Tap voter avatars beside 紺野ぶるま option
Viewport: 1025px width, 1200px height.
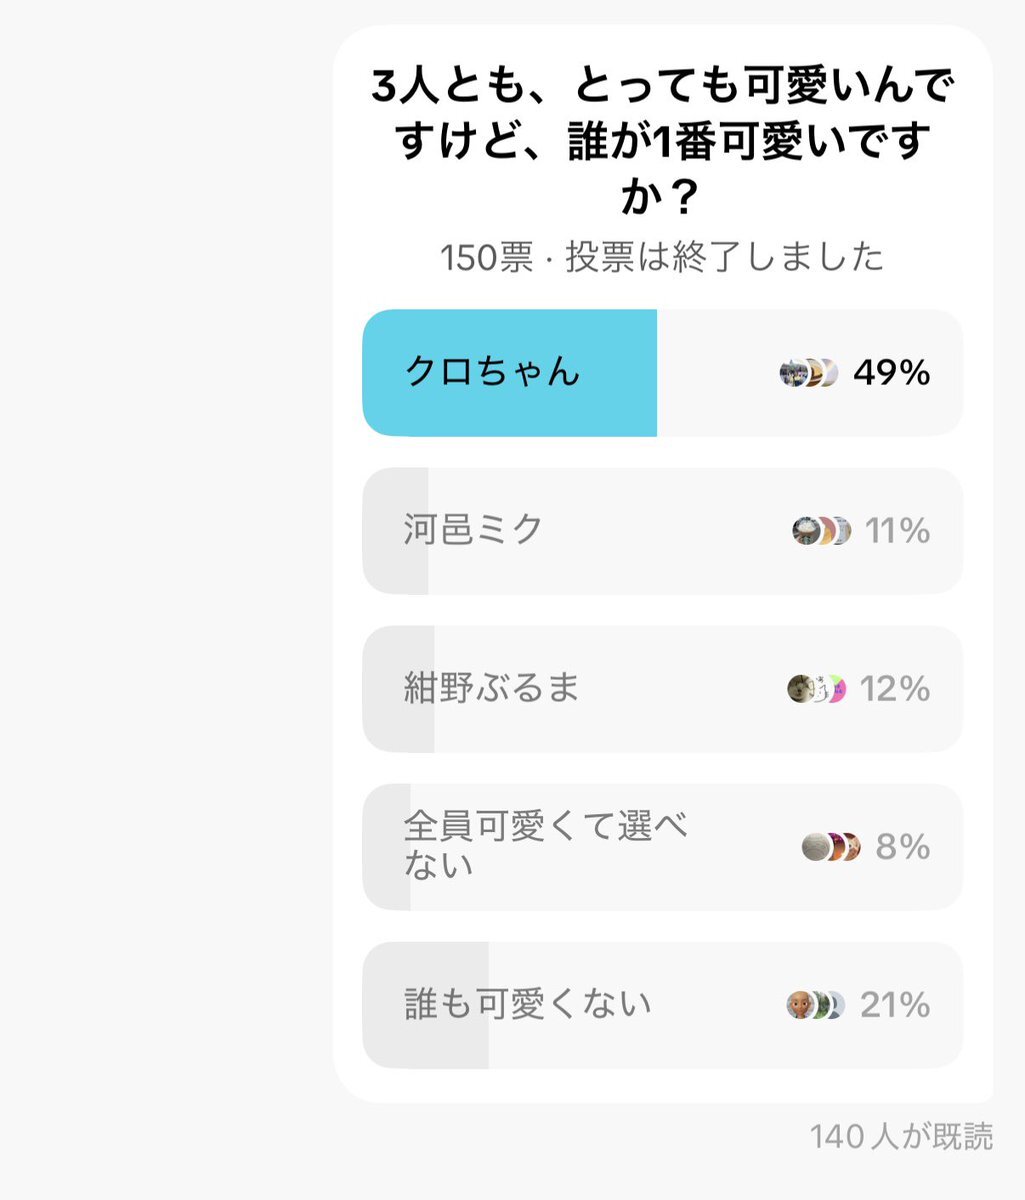click(x=816, y=689)
